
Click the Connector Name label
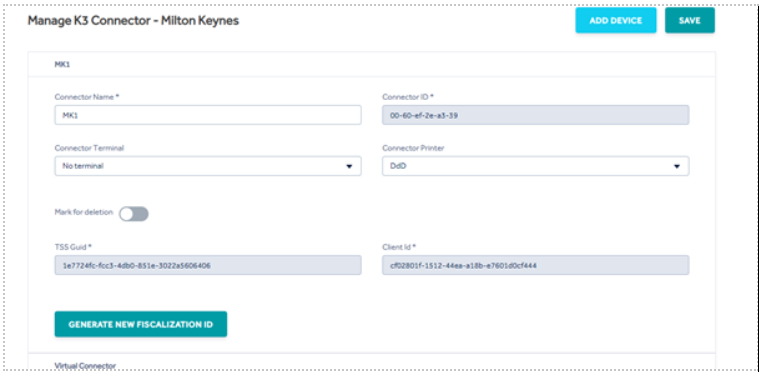coord(87,97)
